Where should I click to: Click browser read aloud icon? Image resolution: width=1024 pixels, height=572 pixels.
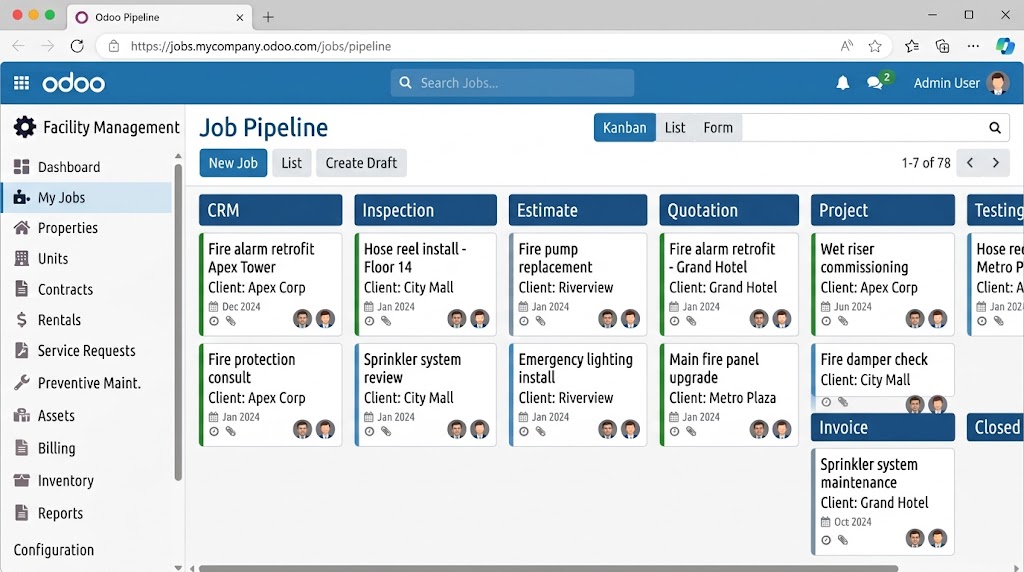(846, 46)
